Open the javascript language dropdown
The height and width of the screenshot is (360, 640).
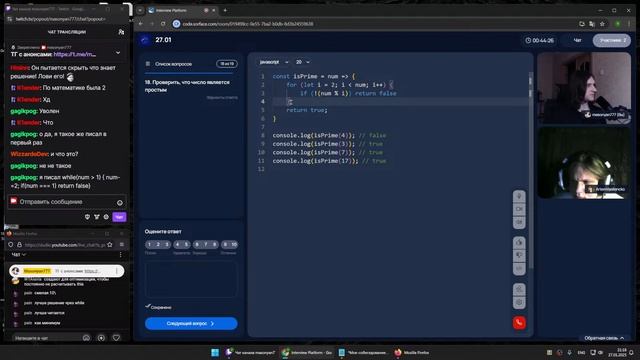click(274, 62)
